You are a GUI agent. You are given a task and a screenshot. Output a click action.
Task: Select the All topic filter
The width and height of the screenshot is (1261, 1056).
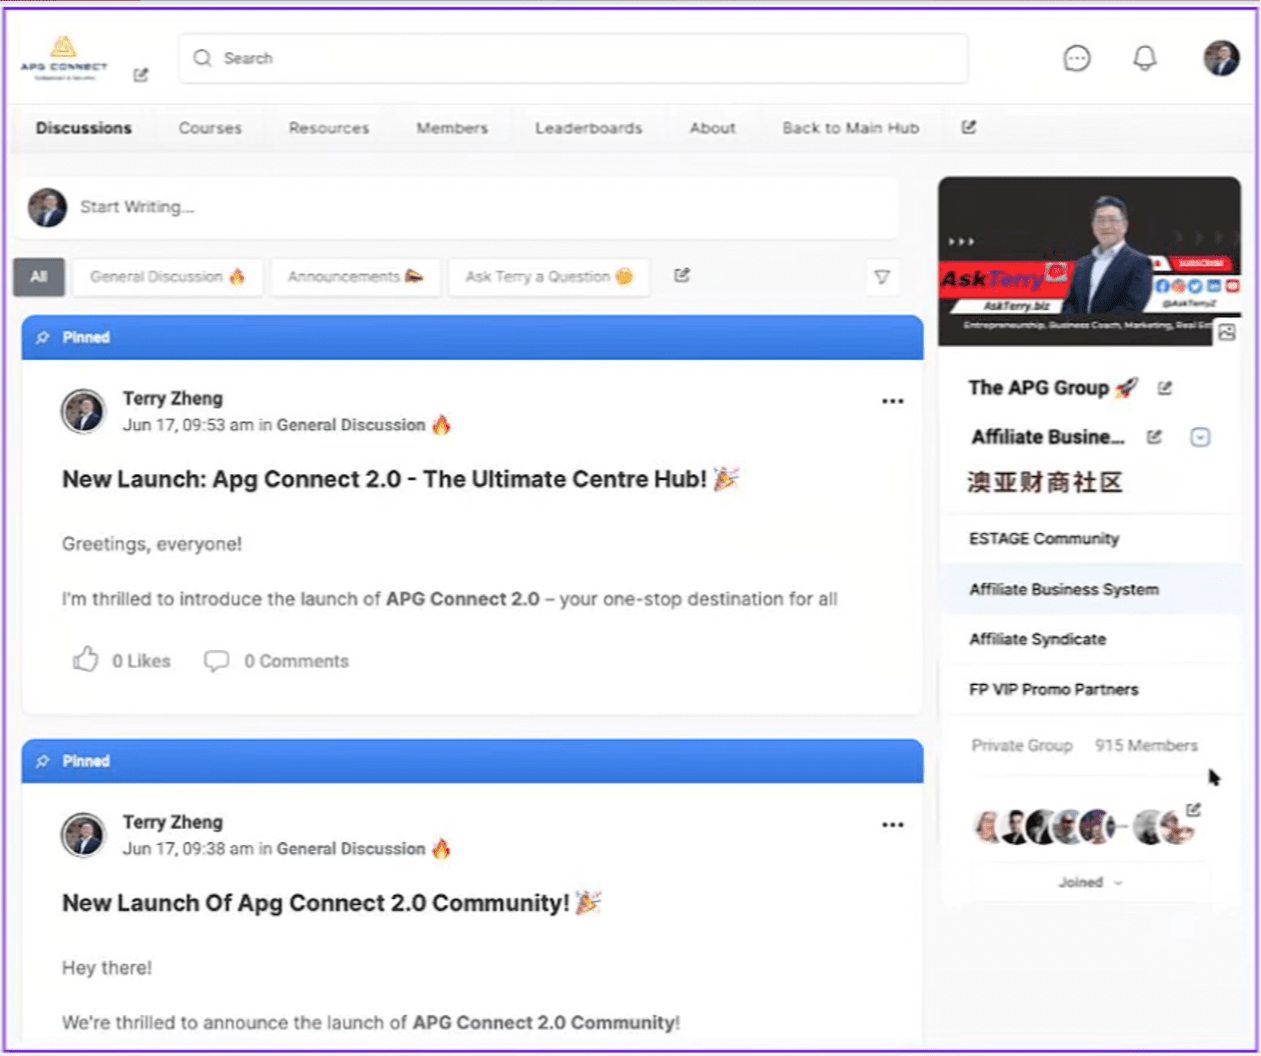(39, 277)
